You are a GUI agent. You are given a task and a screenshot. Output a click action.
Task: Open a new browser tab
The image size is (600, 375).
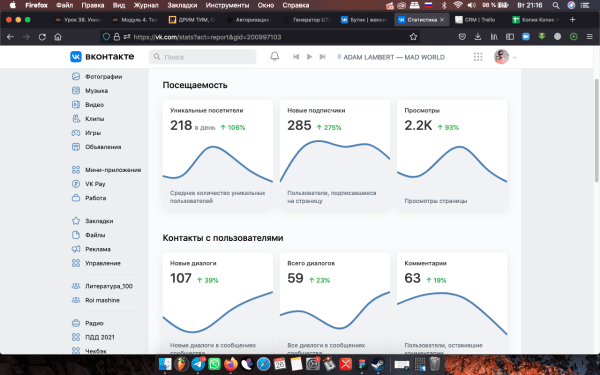tap(572, 20)
